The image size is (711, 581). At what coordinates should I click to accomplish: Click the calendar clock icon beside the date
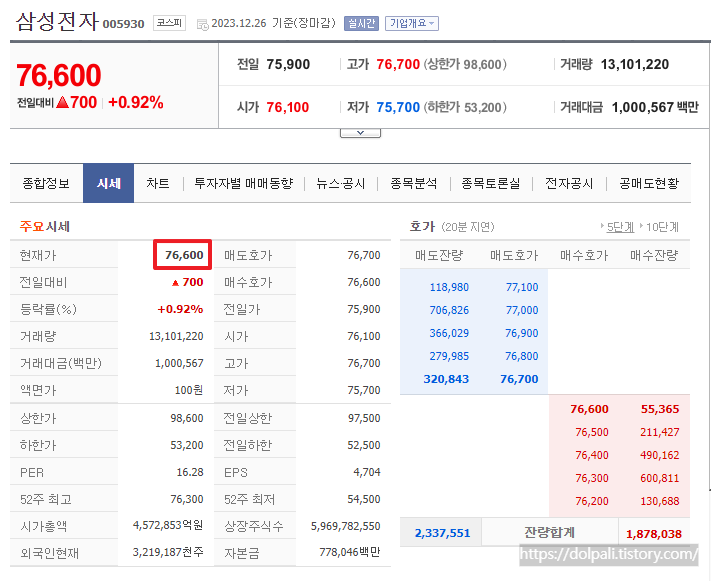pos(203,24)
